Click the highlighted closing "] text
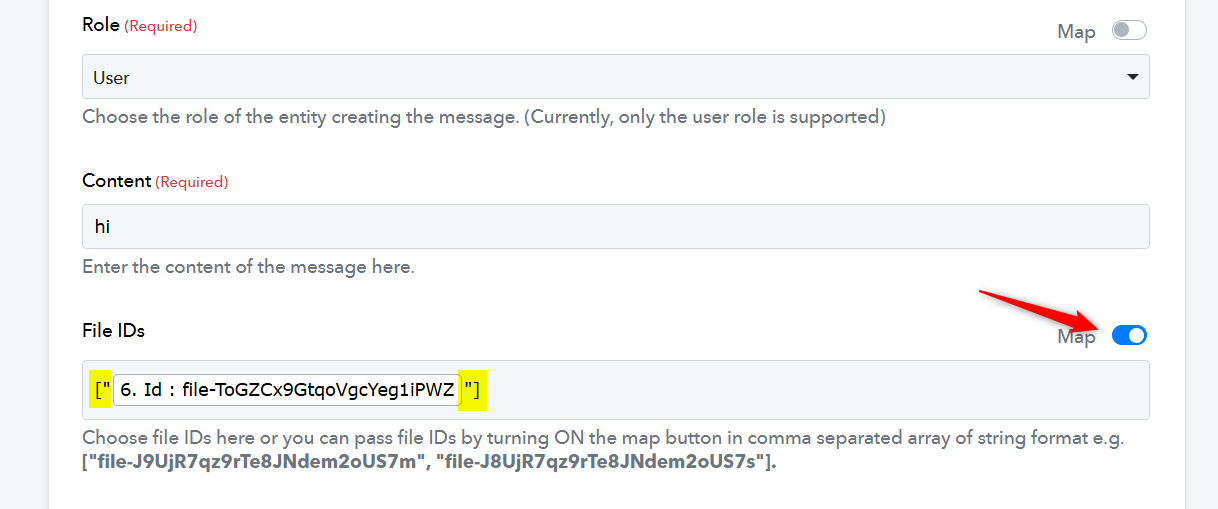Viewport: 1218px width, 509px height. point(472,390)
